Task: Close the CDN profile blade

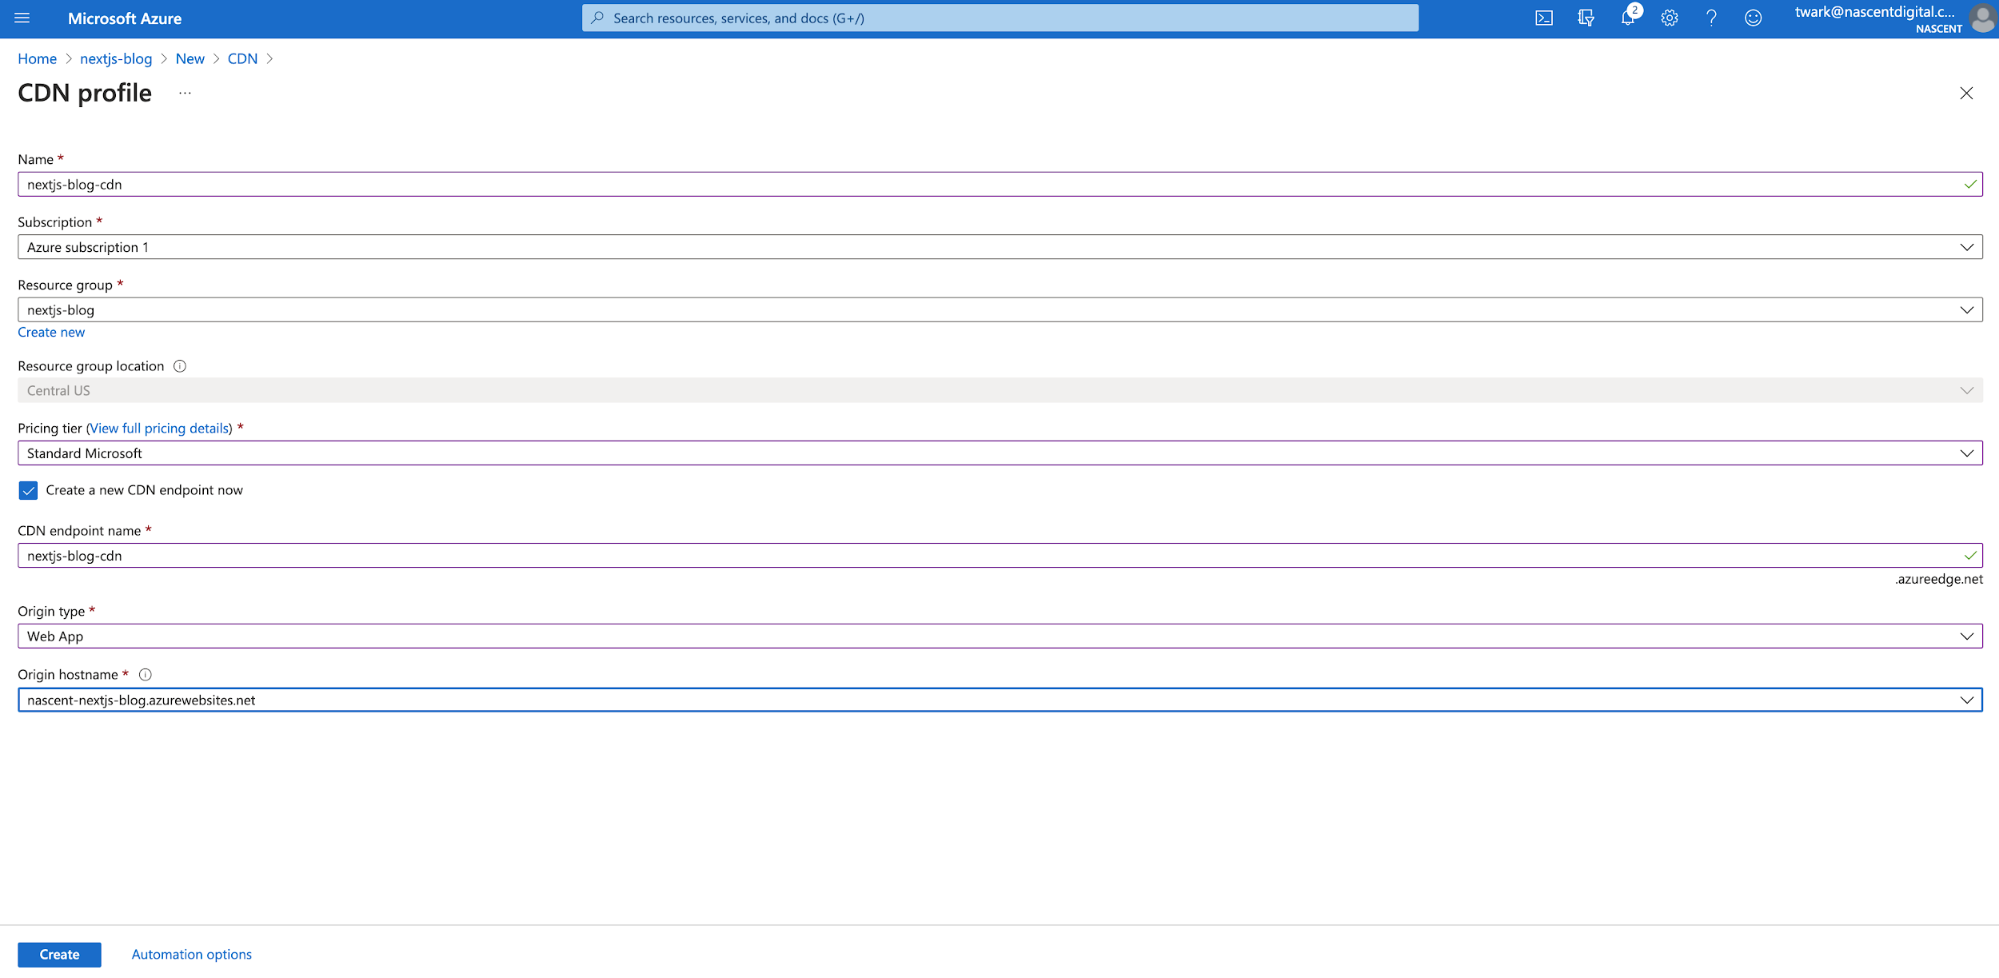Action: click(1966, 93)
